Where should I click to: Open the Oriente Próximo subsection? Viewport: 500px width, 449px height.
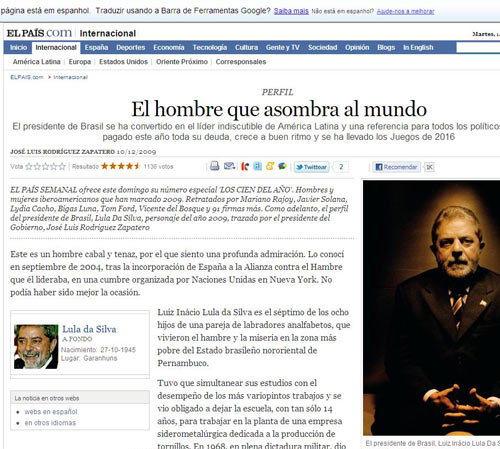(x=182, y=62)
